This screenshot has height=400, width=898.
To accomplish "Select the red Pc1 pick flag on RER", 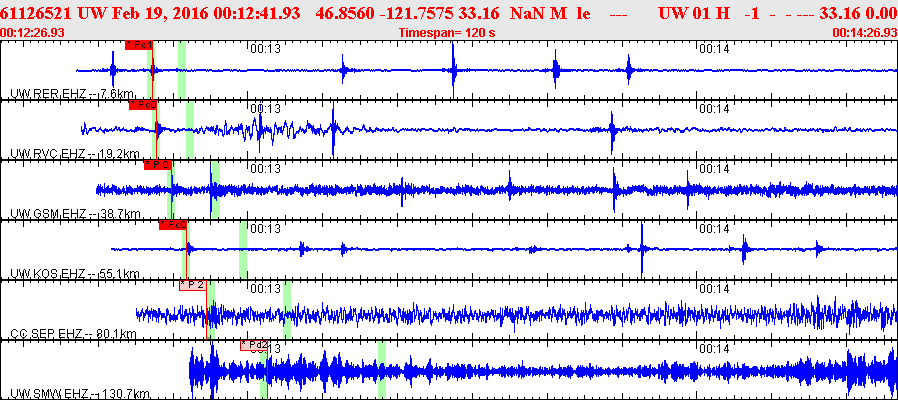I will click(x=139, y=45).
